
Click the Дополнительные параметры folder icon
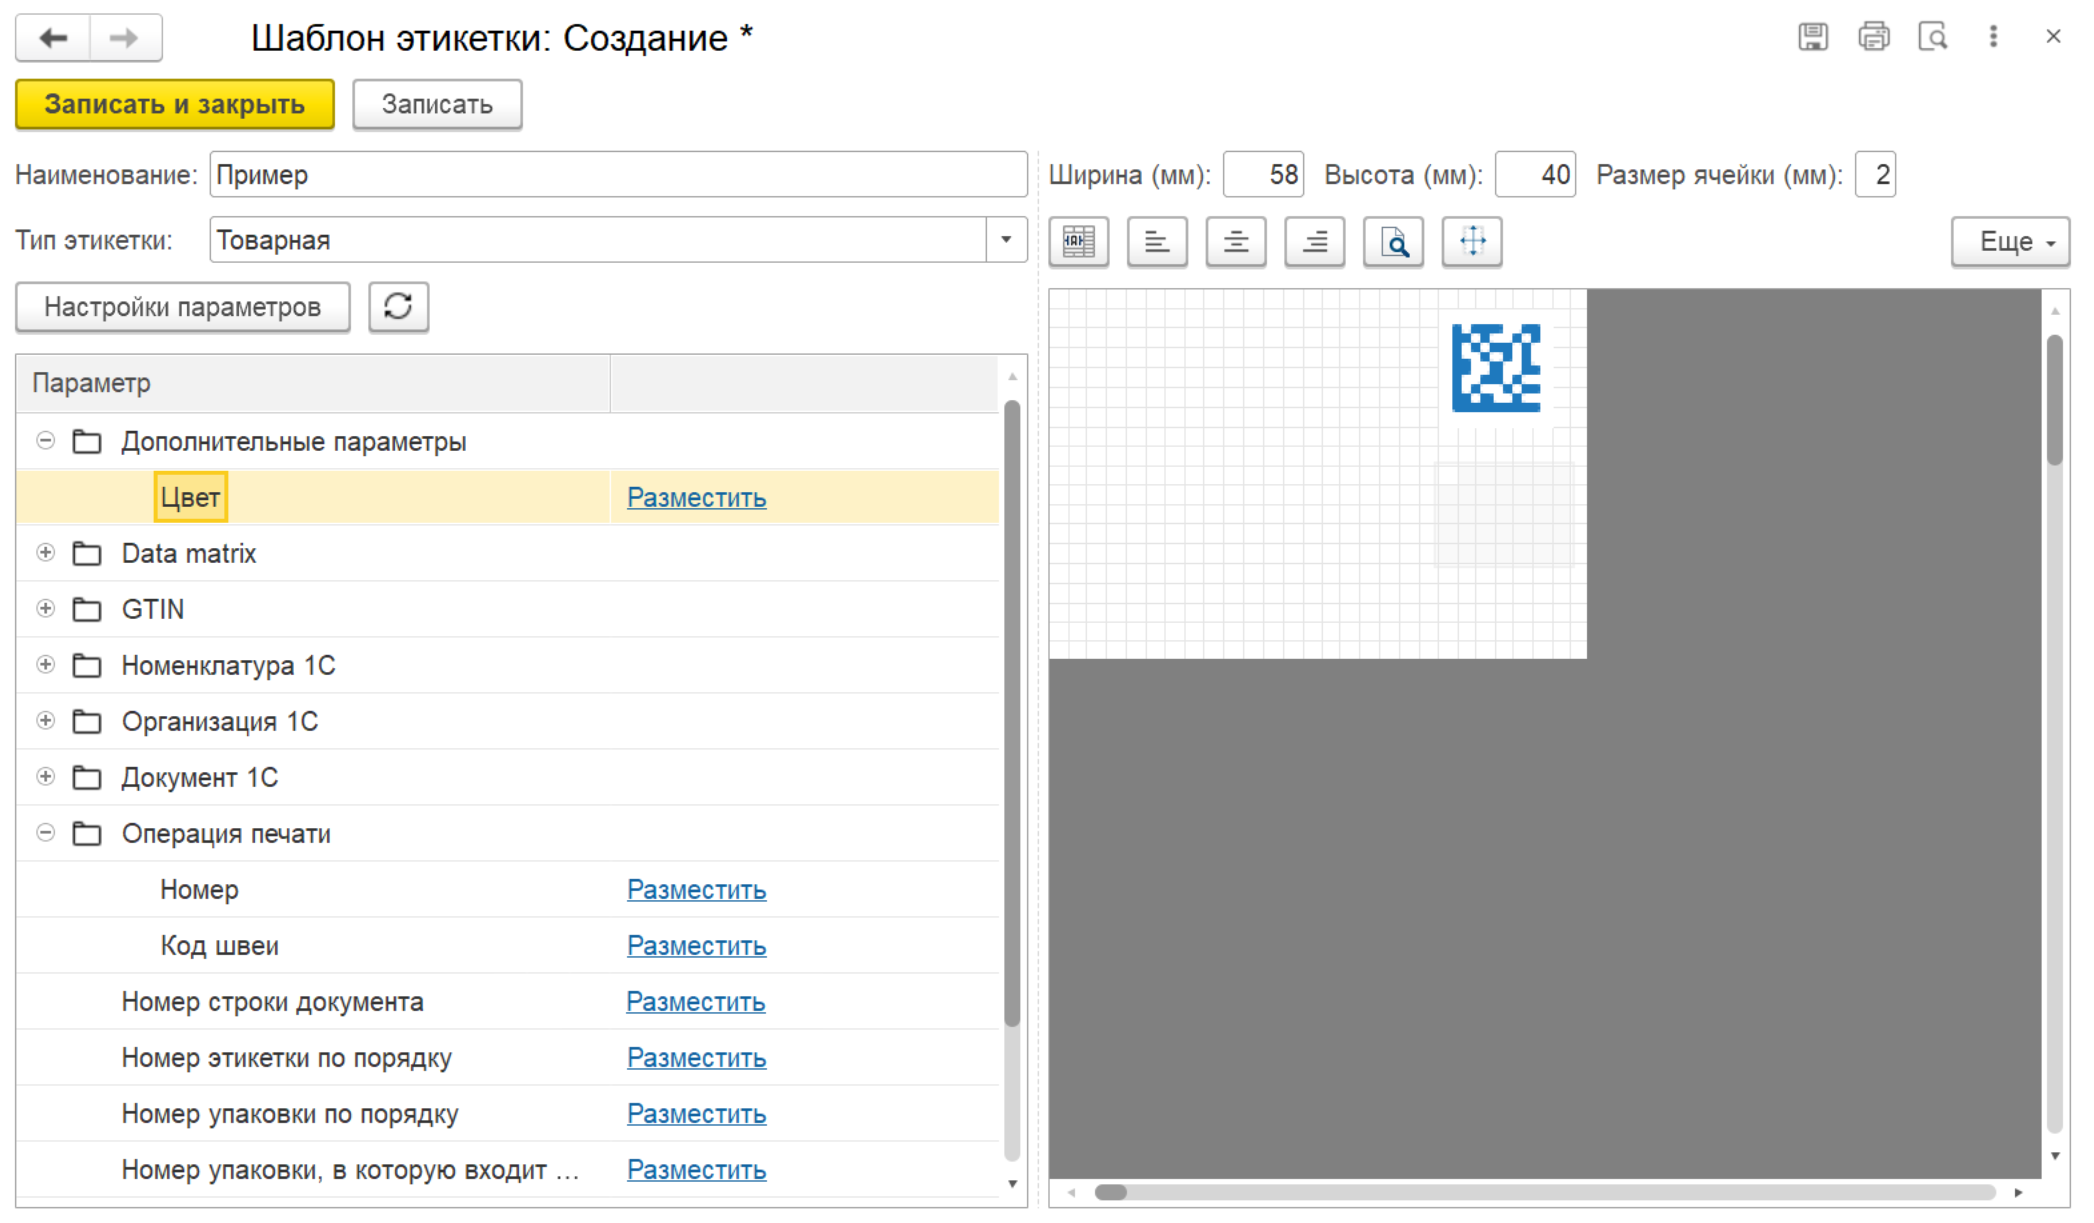pyautogui.click(x=87, y=441)
